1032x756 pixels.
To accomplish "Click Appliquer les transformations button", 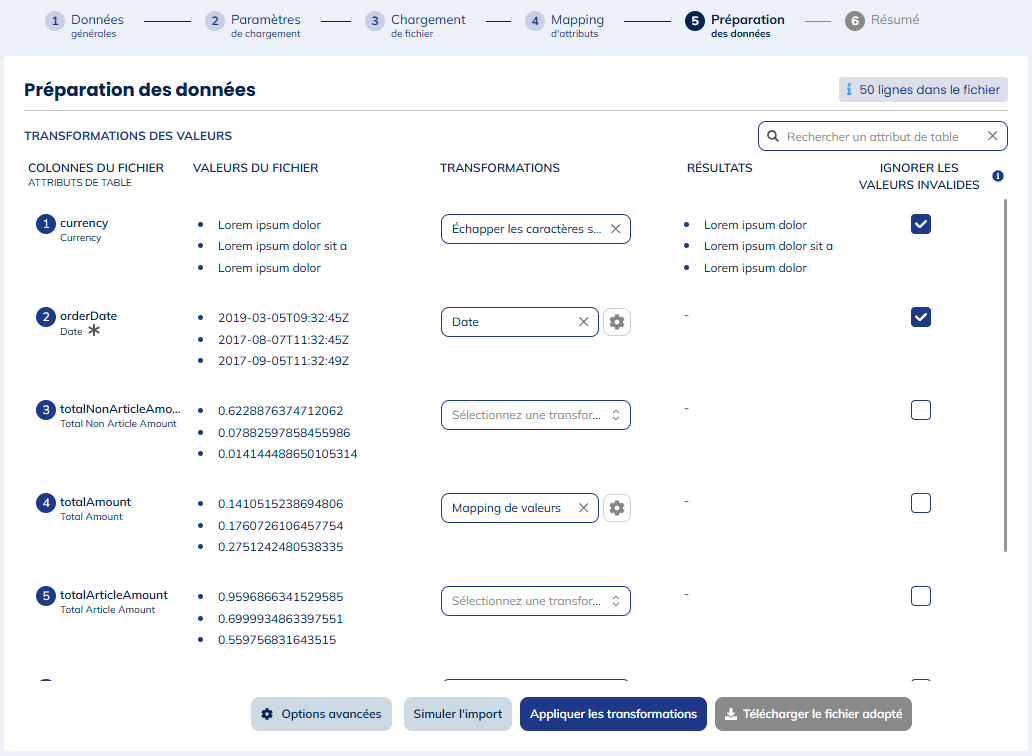I will tap(613, 714).
